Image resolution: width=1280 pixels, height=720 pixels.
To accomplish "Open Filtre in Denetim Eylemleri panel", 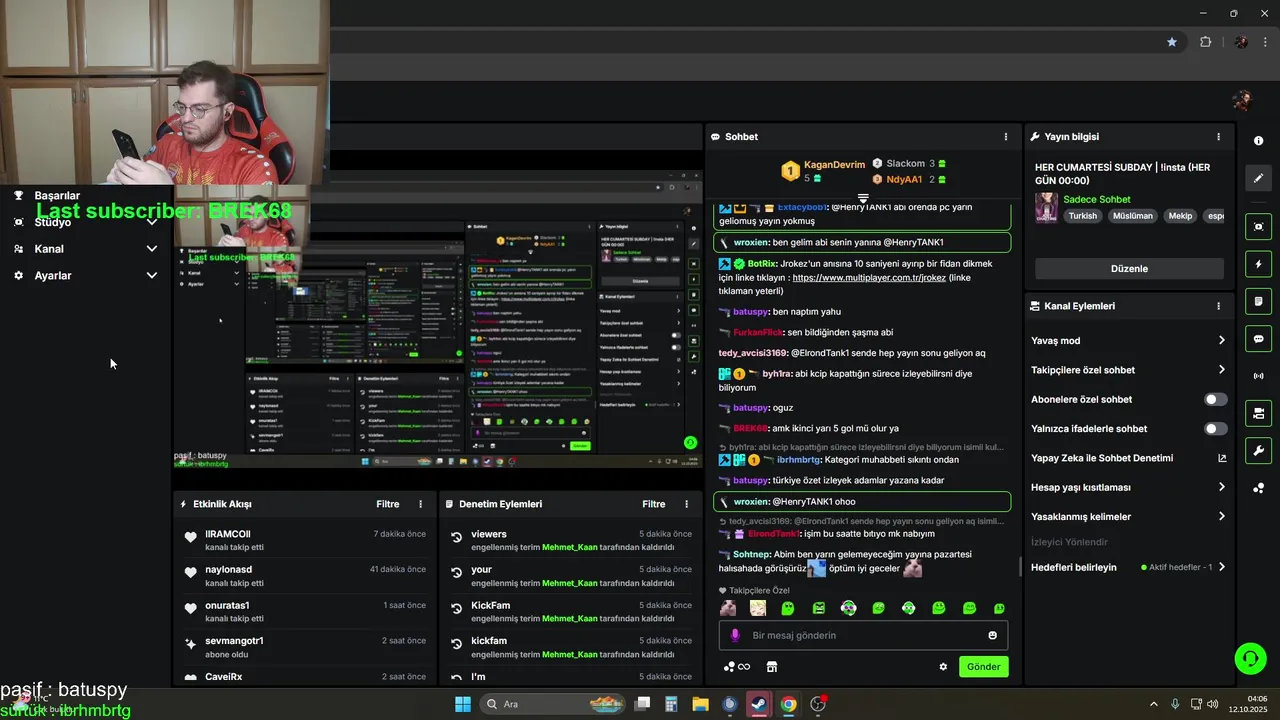I will 653,504.
